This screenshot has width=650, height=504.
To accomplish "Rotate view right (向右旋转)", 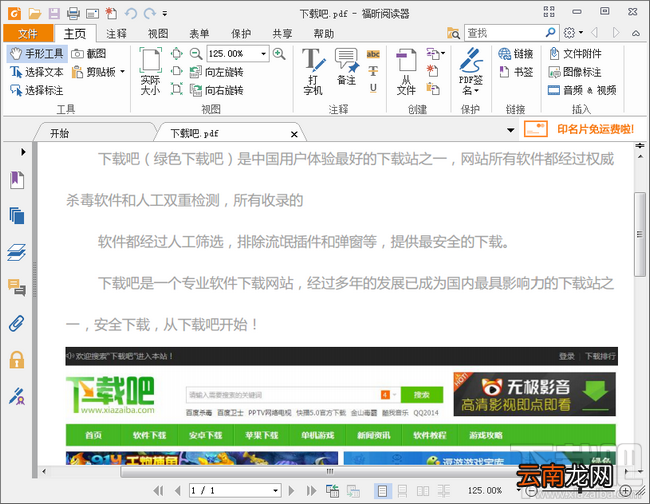I will coord(216,90).
